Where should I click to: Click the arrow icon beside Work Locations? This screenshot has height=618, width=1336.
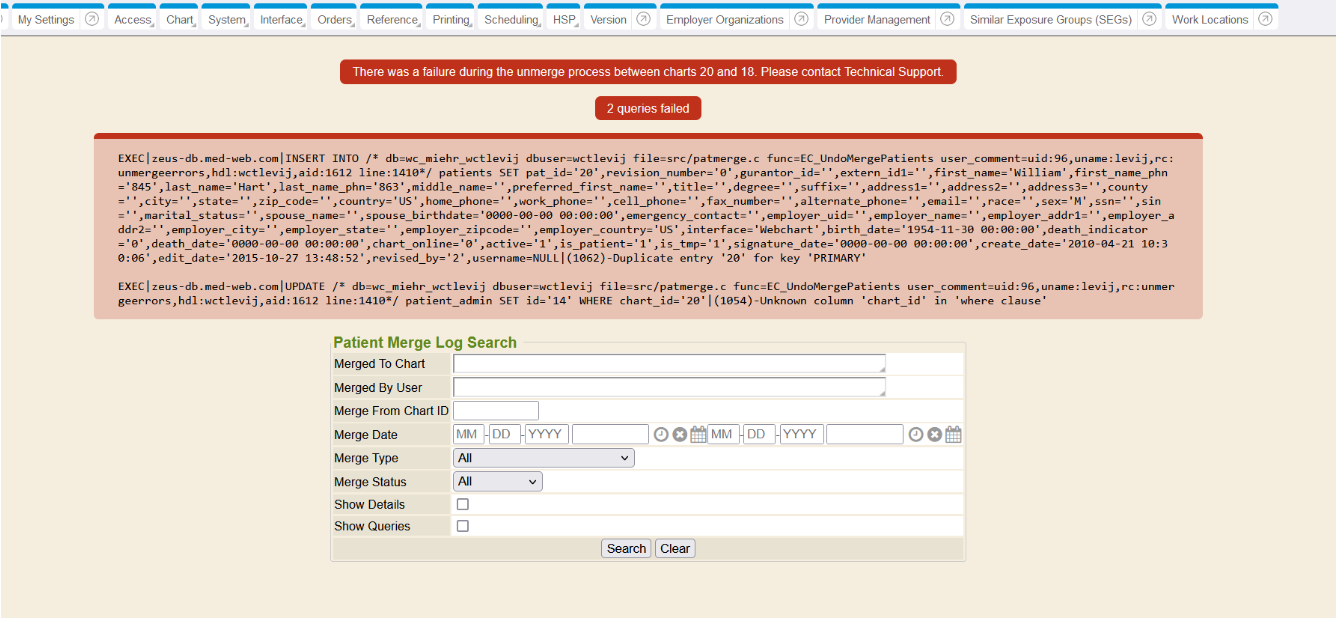point(1266,19)
